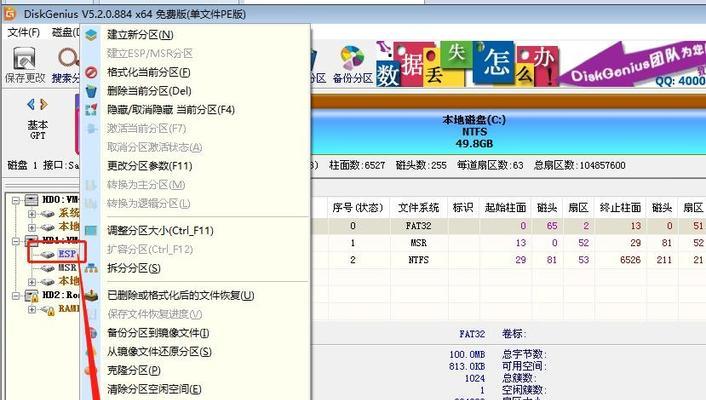Select the HD0 disk entry
This screenshot has width=706, height=400.
pyautogui.click(x=60, y=199)
